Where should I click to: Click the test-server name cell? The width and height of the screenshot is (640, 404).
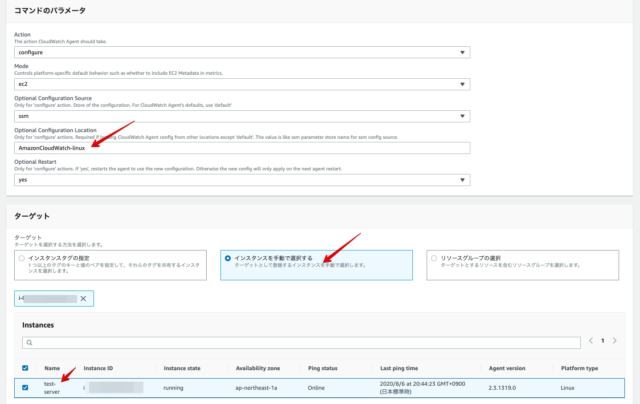(x=52, y=388)
